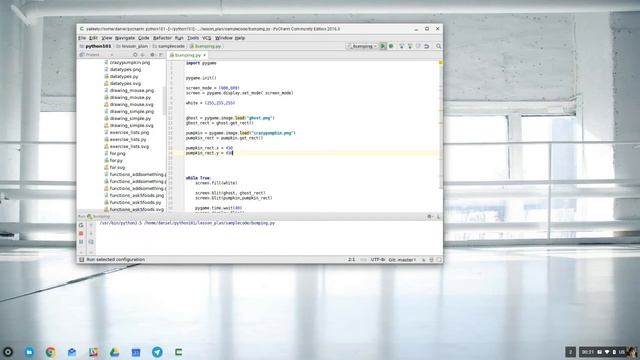
Task: Open the File menu
Action: tap(82, 38)
